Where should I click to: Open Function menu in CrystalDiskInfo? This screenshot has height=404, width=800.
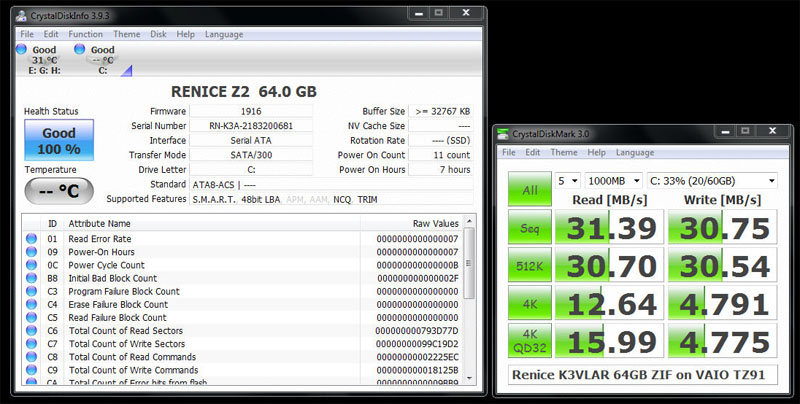[86, 34]
